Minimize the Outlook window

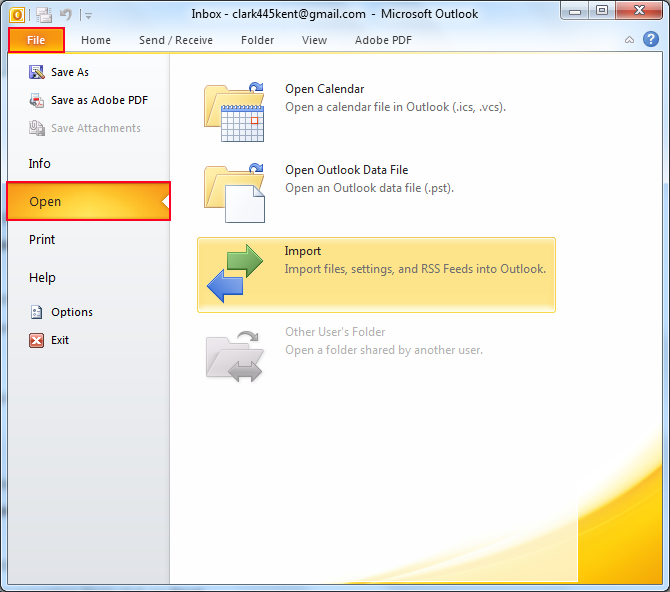575,10
